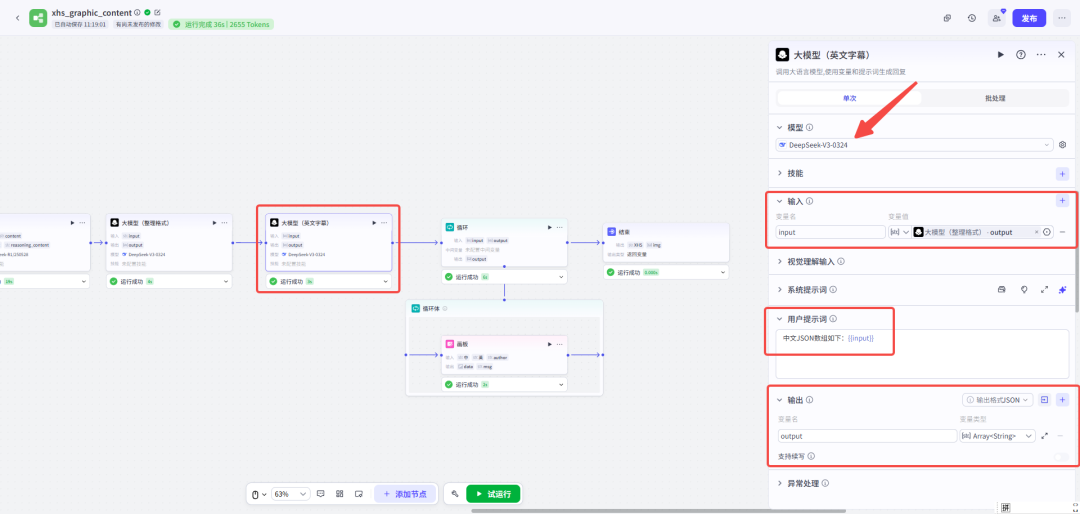Open the header more options ellipsis
This screenshot has height=514, width=1080.
click(x=1061, y=19)
